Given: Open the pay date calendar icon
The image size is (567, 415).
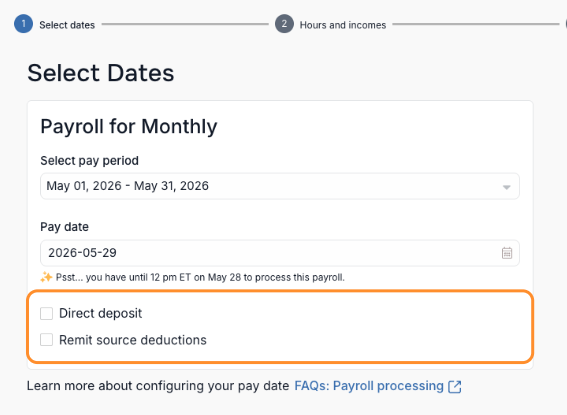Looking at the screenshot, I should (x=507, y=253).
